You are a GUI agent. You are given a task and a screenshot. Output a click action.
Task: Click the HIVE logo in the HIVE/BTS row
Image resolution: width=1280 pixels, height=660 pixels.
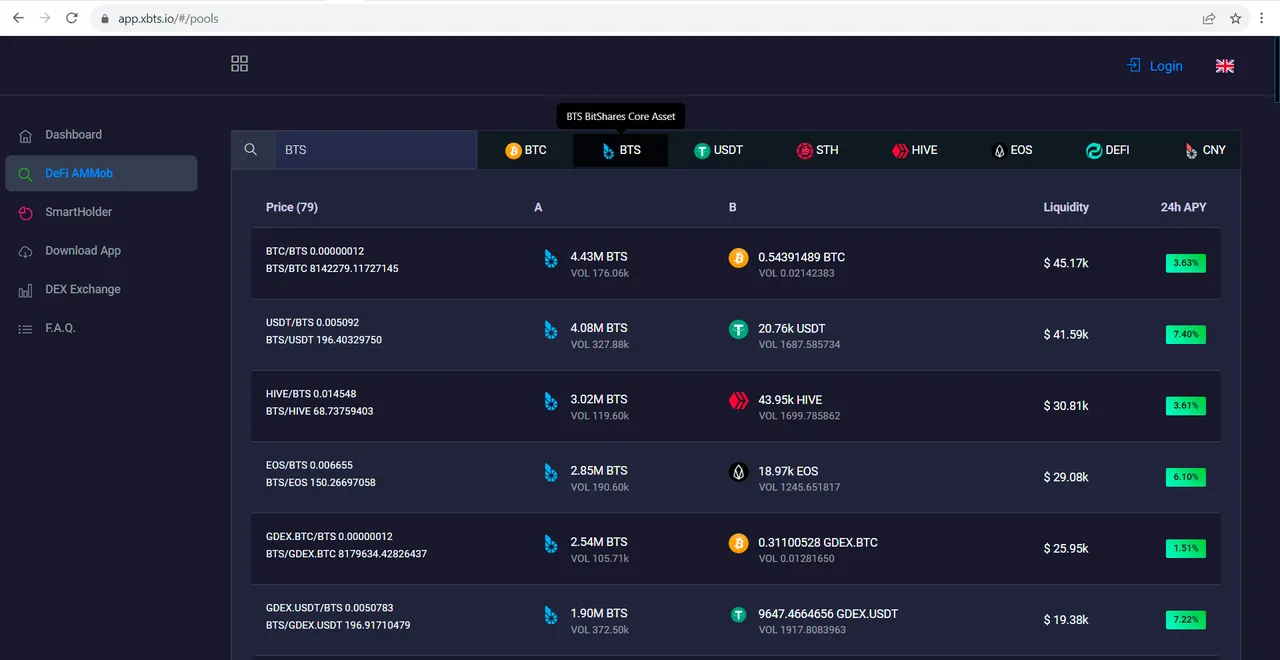[x=738, y=401]
